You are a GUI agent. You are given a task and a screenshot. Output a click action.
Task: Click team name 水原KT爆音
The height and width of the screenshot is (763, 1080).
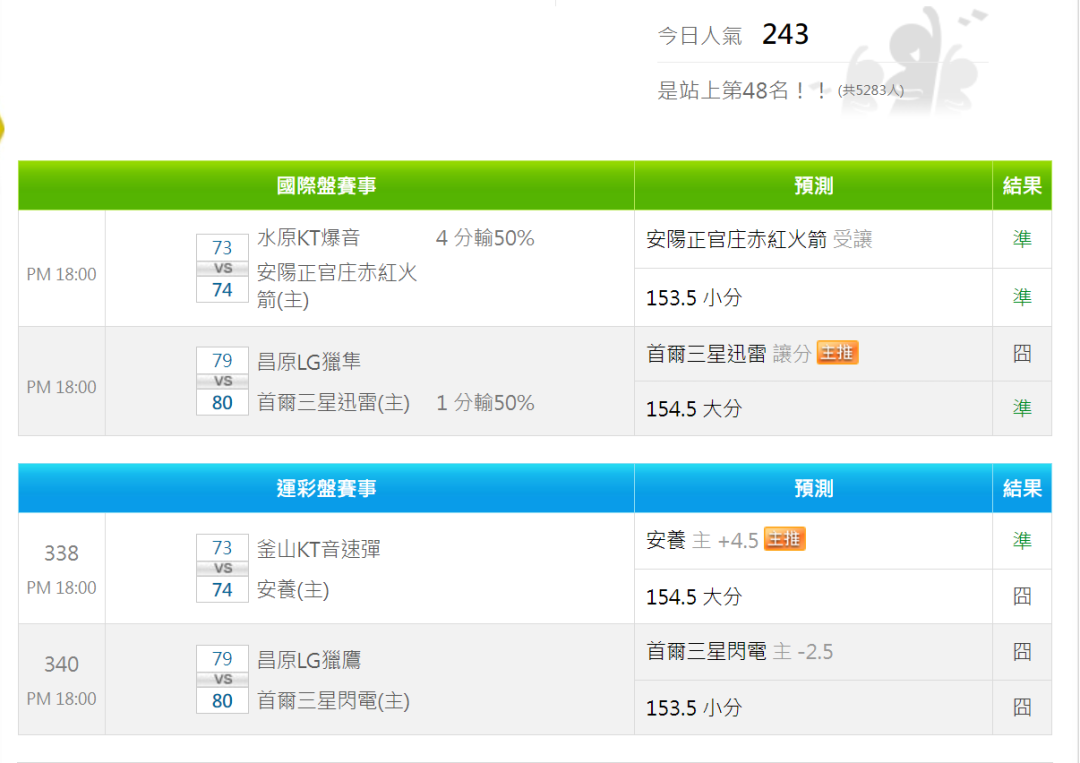pos(309,238)
